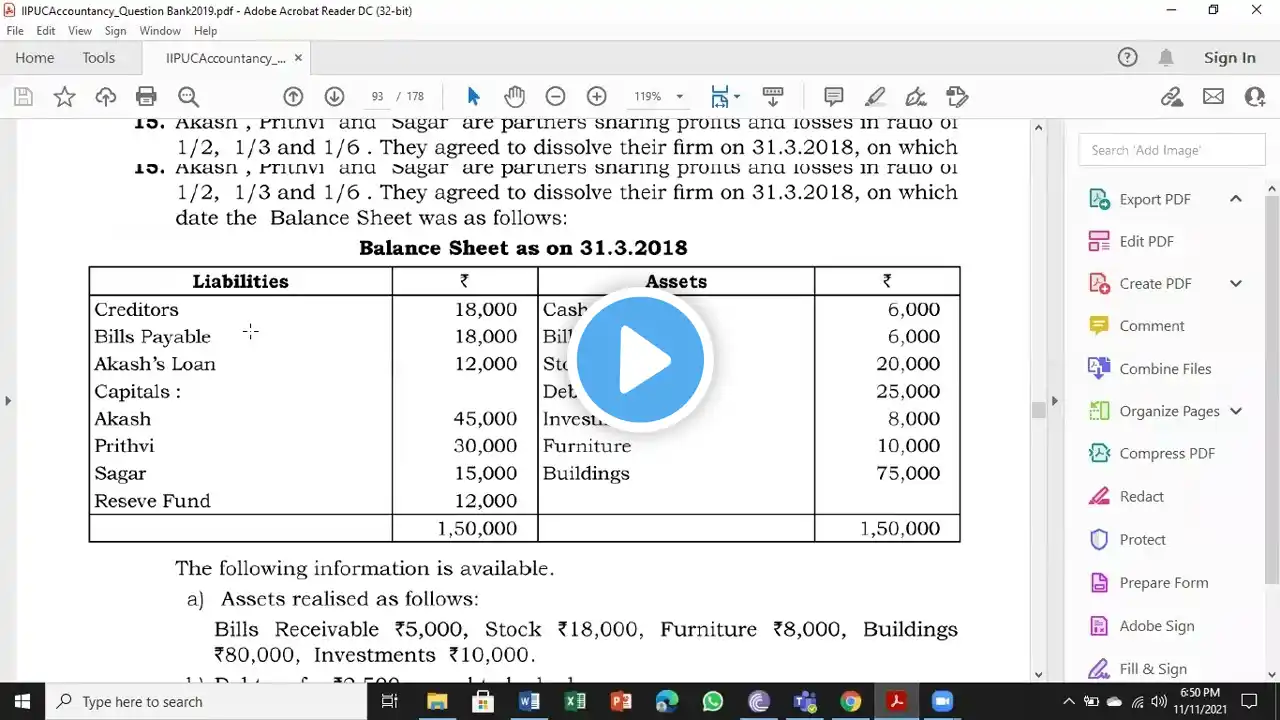Activate the Hand pan tool
Screen dimensions: 1280x720
pos(514,97)
